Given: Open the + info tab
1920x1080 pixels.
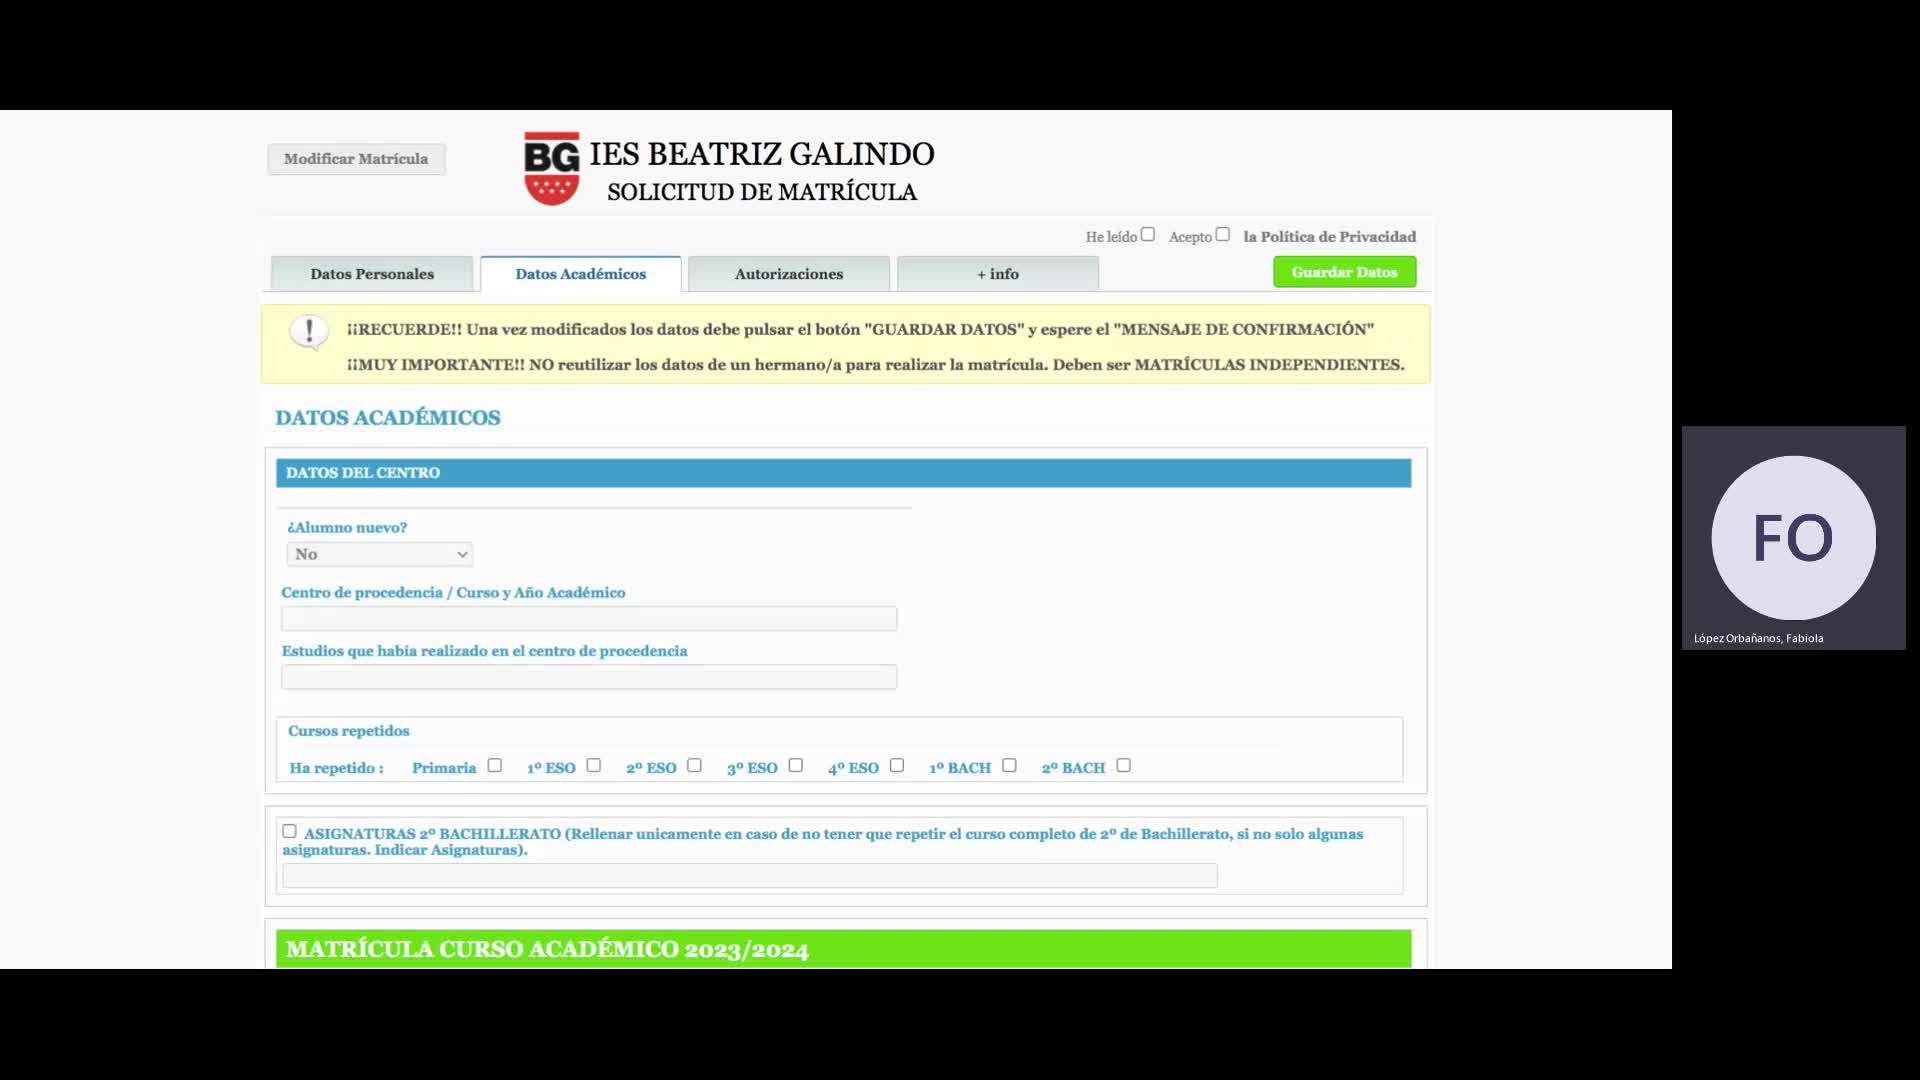Looking at the screenshot, I should [x=997, y=274].
